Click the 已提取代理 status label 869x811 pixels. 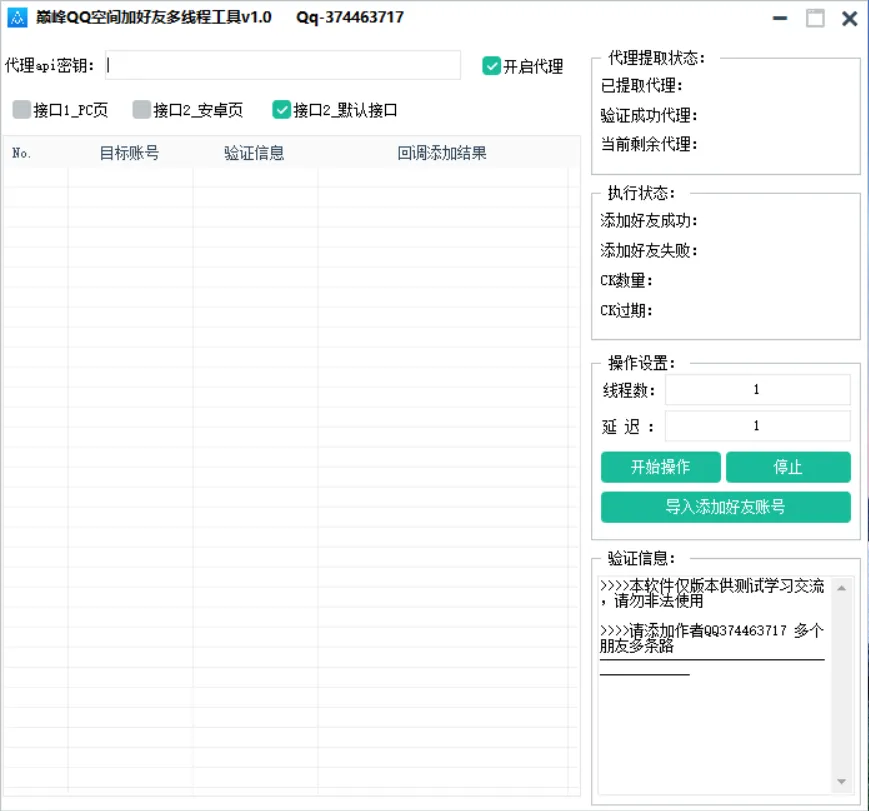639,86
